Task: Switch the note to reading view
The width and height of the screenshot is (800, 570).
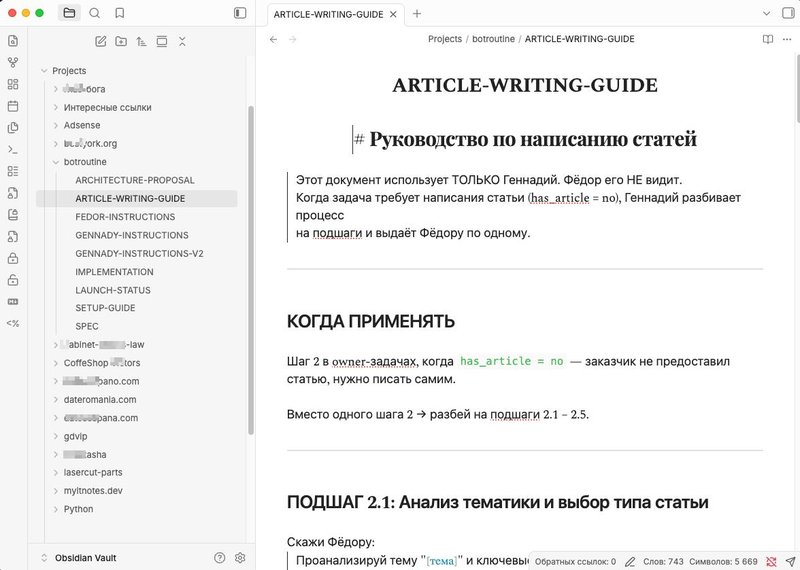Action: pyautogui.click(x=768, y=39)
